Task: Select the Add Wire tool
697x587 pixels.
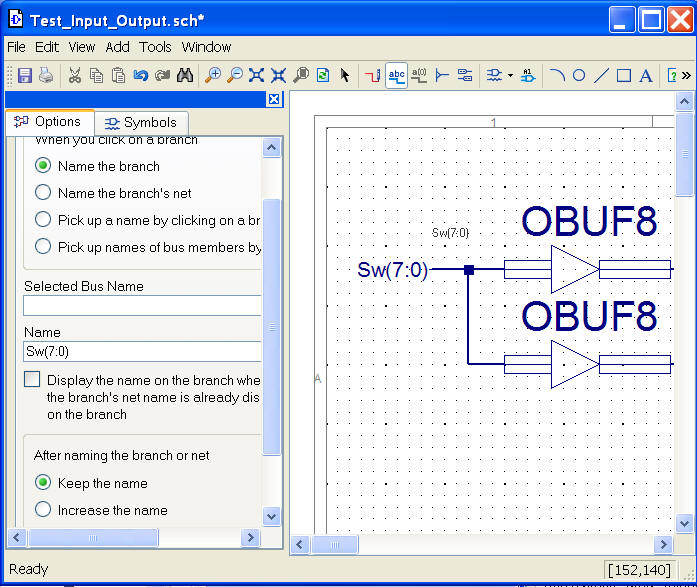Action: [x=373, y=76]
